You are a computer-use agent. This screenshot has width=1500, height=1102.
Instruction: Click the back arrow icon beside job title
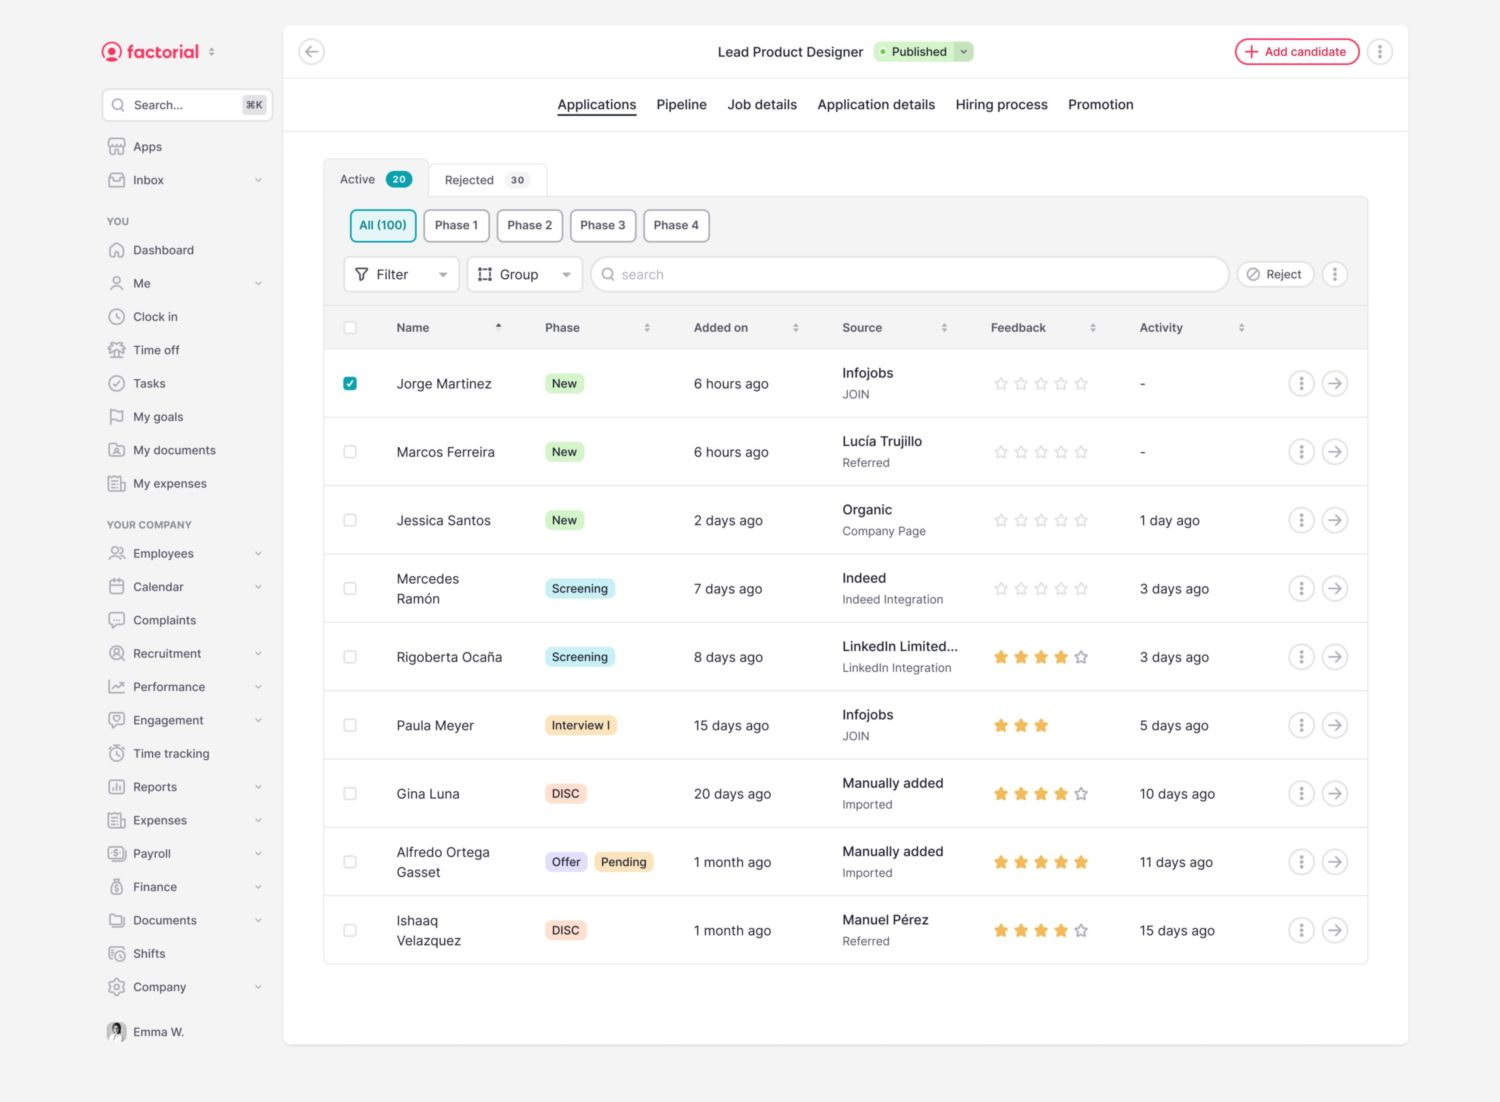pos(312,52)
